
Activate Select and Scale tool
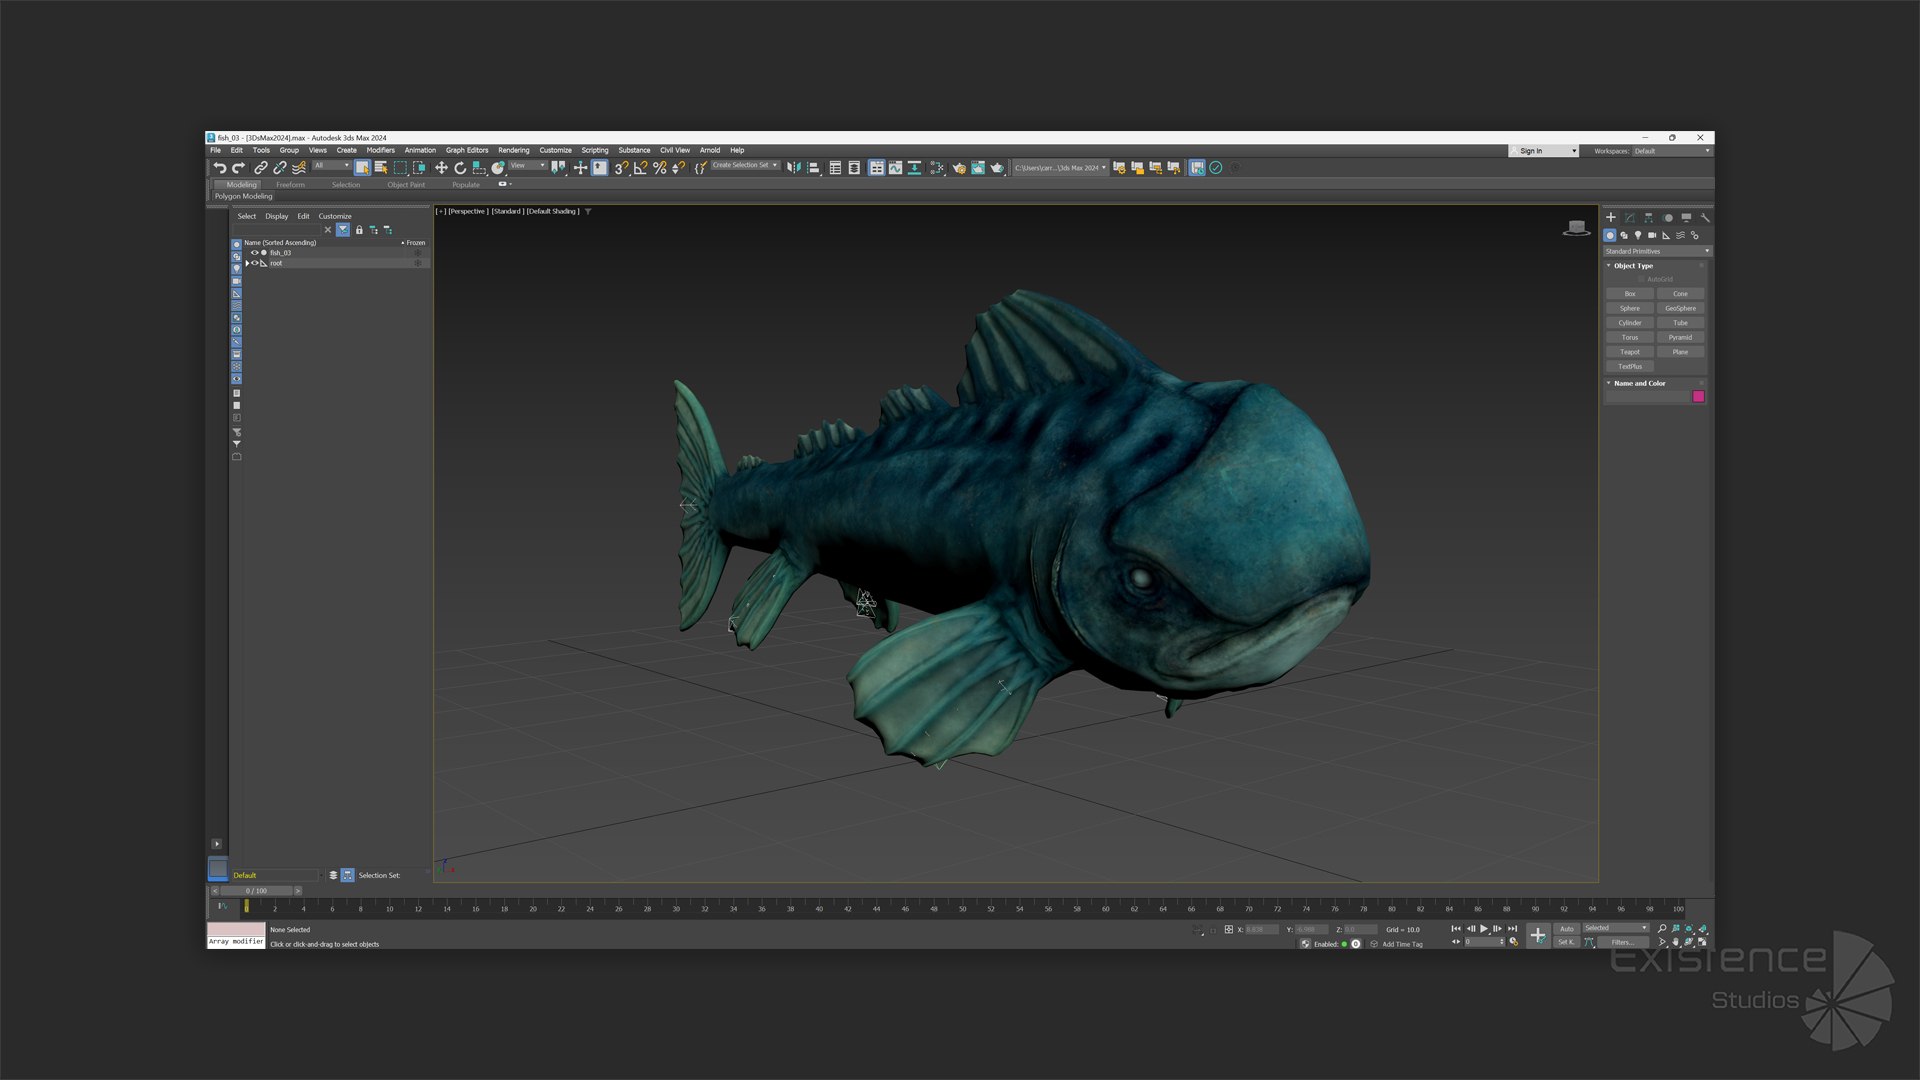479,168
